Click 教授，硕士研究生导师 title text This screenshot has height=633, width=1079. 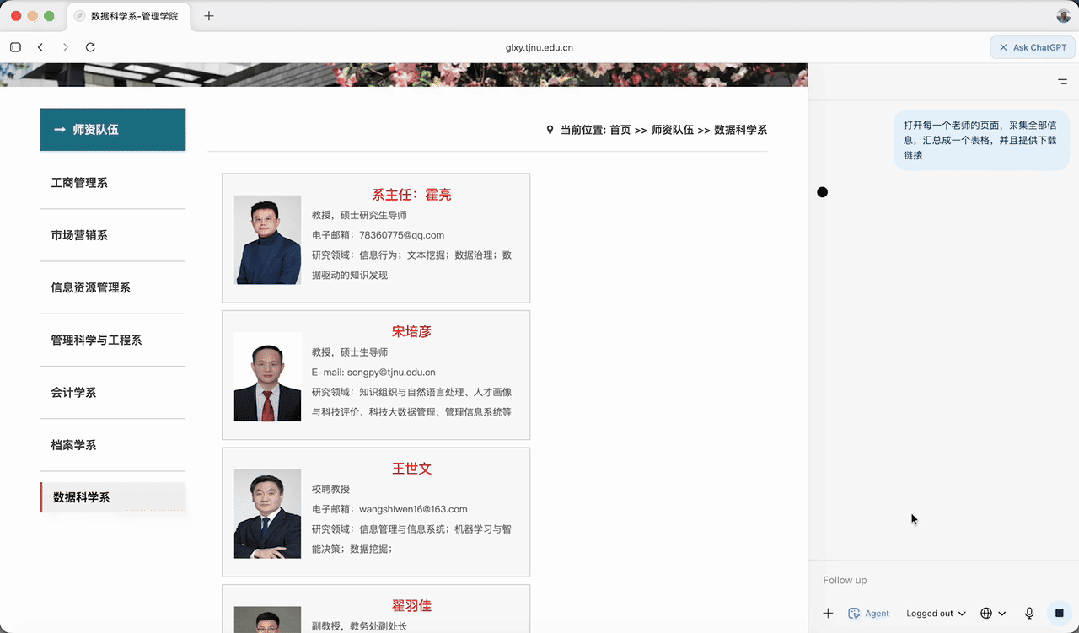click(x=359, y=215)
